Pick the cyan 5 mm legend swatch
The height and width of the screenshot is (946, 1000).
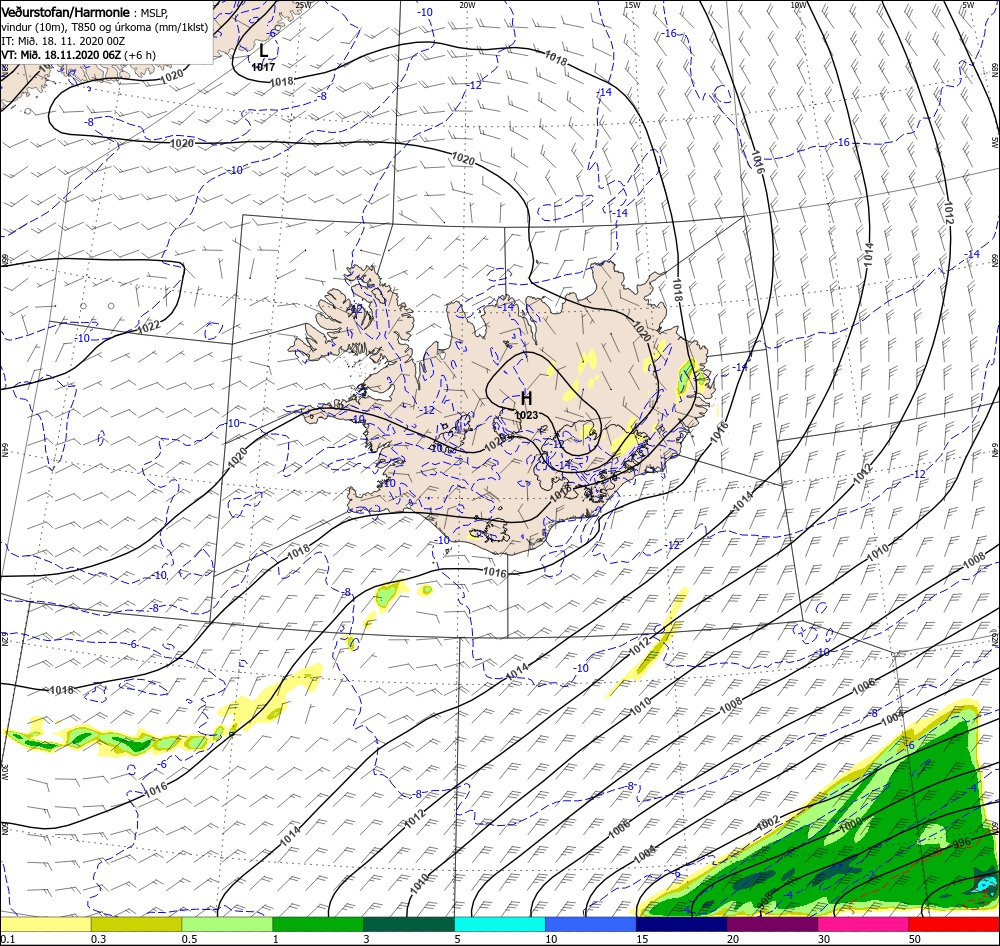[500, 925]
